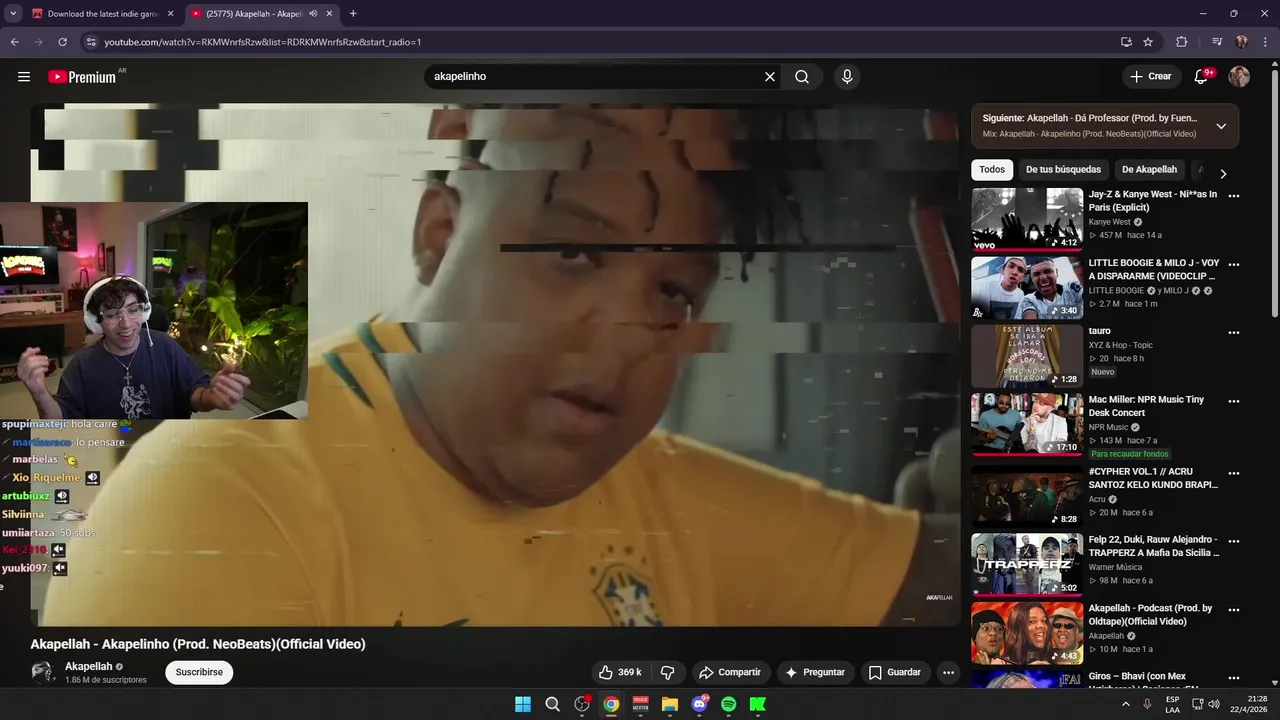Click the Suscribirse button

pyautogui.click(x=199, y=672)
